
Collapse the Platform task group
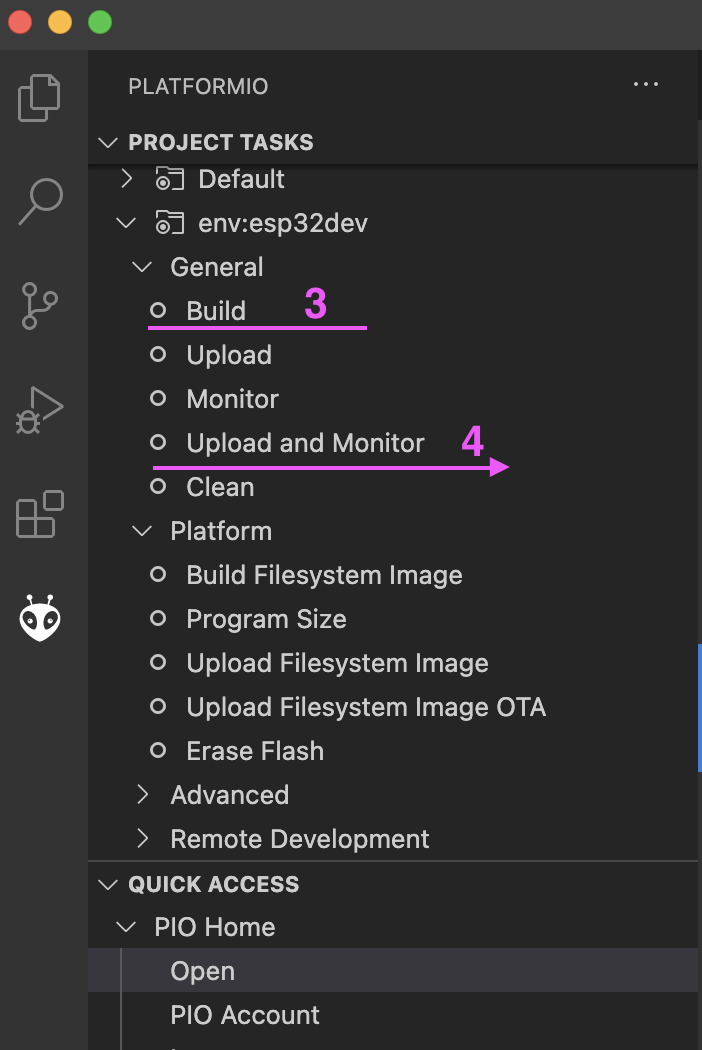[x=142, y=532]
